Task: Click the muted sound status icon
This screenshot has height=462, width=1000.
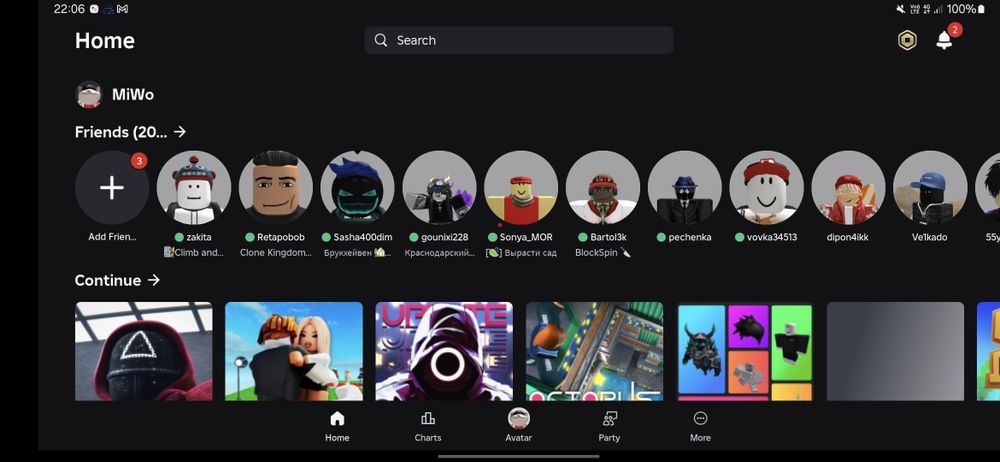Action: click(x=901, y=9)
